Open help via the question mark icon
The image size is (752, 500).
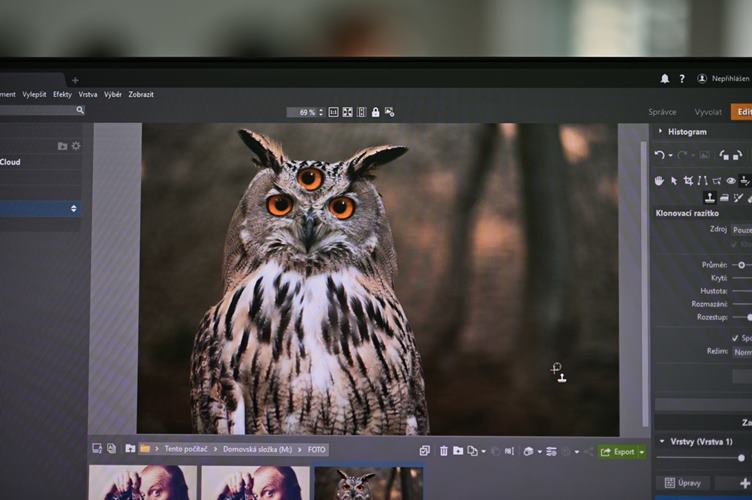[x=682, y=78]
